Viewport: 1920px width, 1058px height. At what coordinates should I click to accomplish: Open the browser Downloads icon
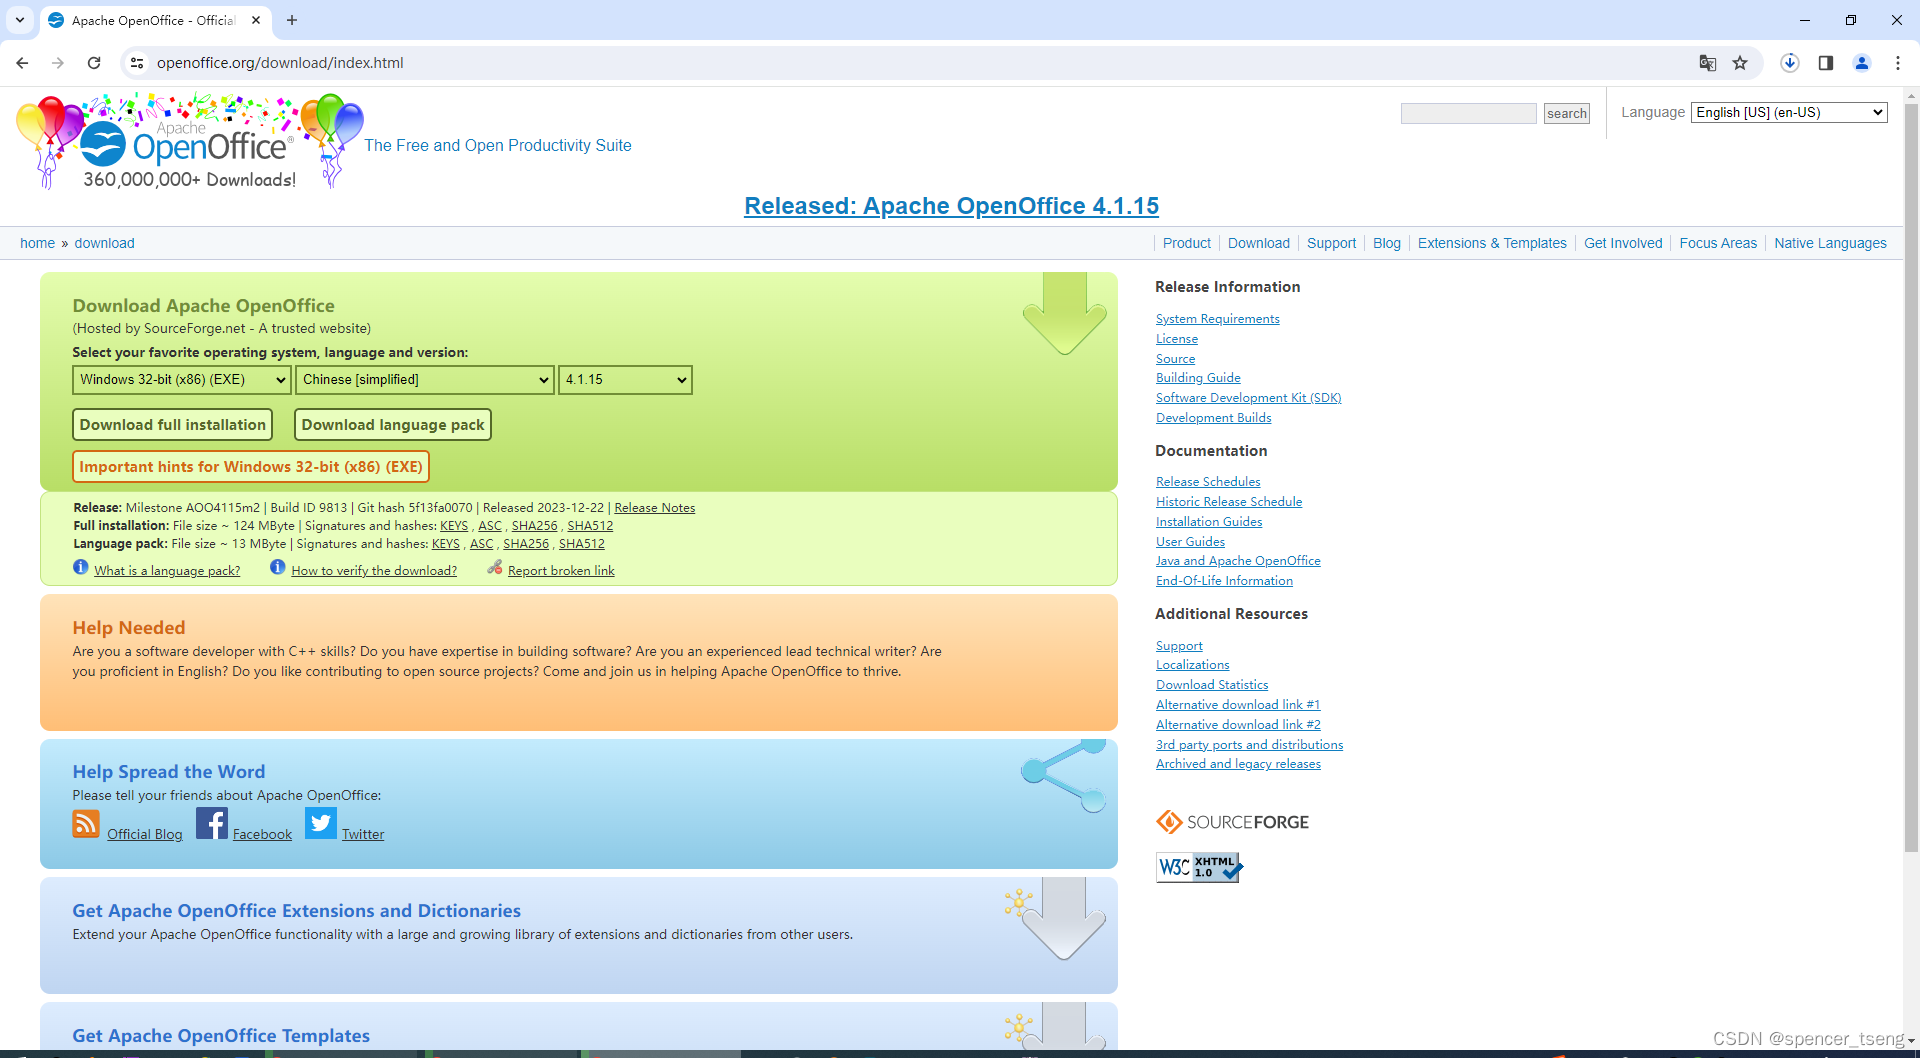tap(1789, 63)
